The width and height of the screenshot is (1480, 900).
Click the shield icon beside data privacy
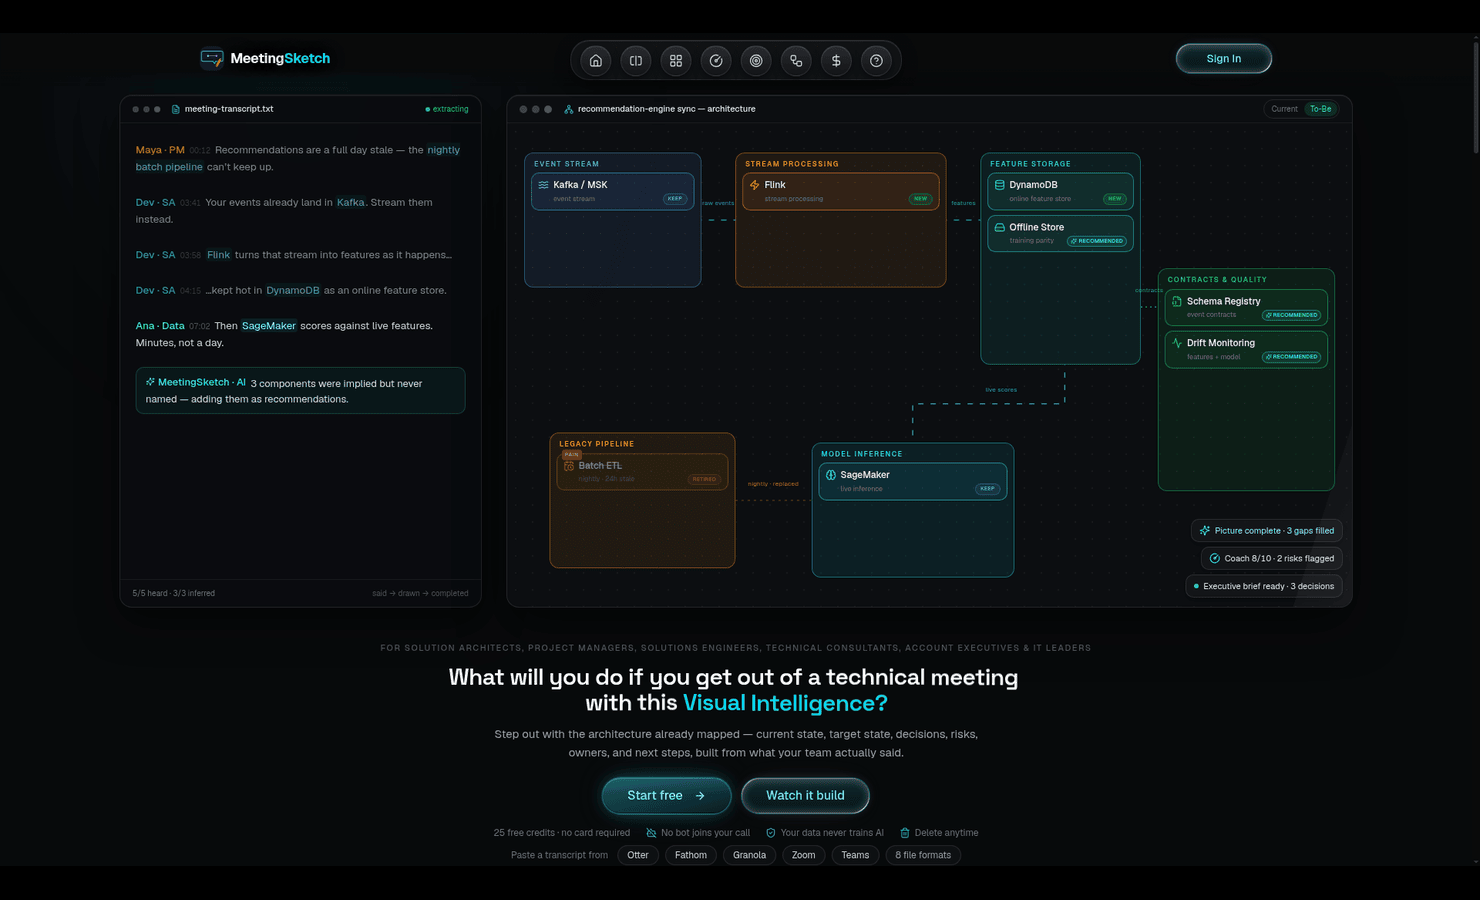point(771,833)
